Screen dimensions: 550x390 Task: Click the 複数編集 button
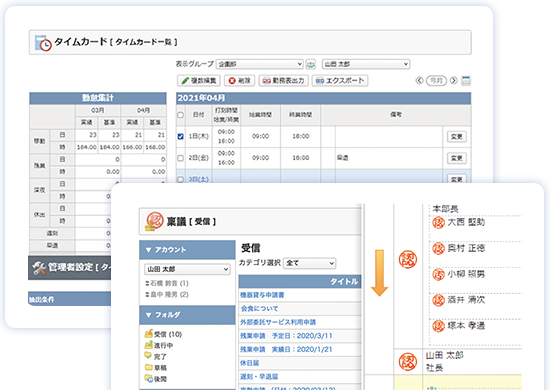199,81
